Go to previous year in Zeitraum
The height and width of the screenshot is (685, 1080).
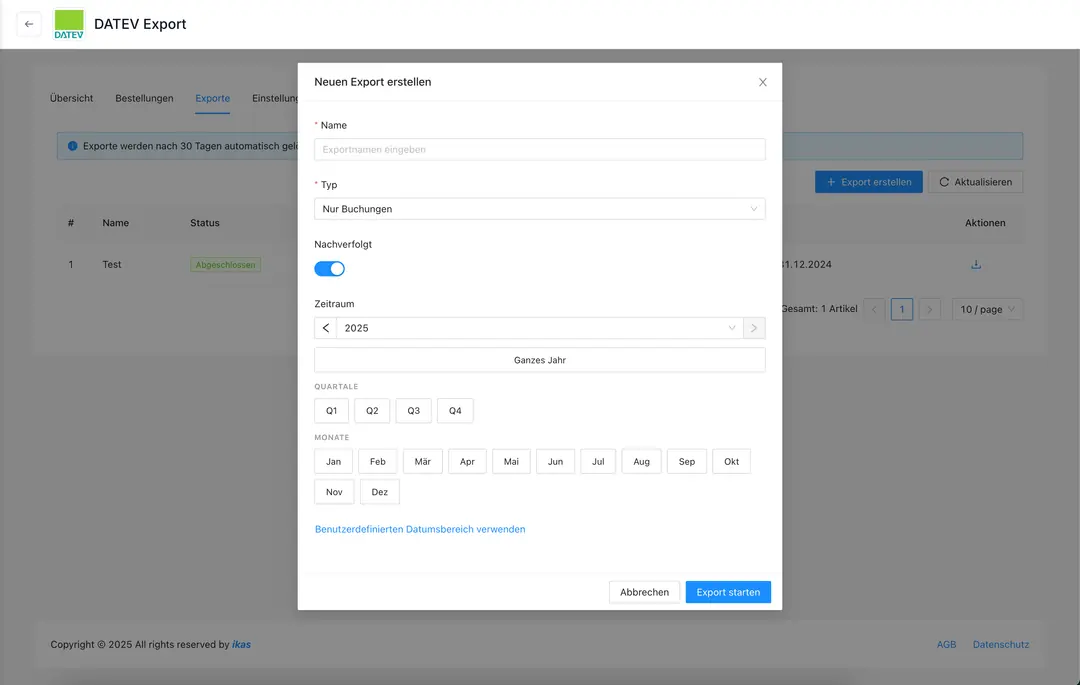coord(326,328)
